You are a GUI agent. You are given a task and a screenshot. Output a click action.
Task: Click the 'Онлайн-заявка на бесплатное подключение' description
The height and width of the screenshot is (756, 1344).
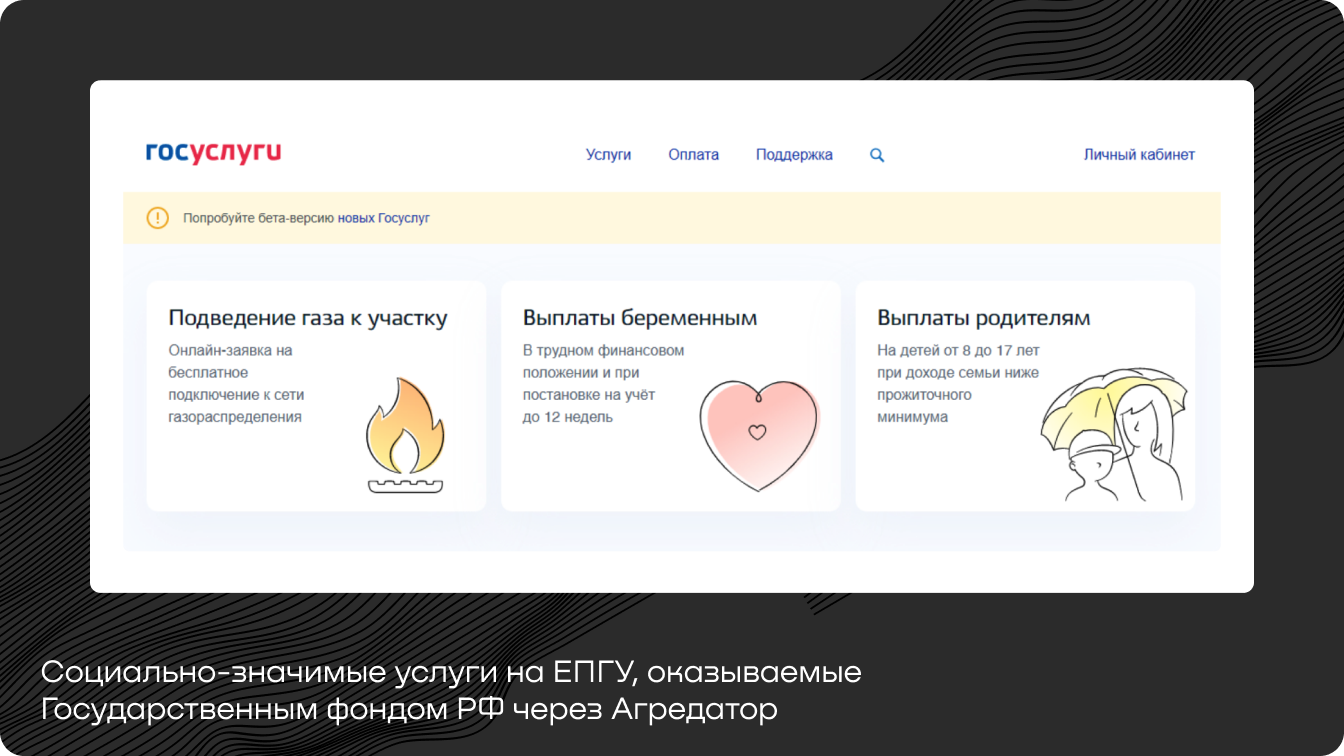235,383
